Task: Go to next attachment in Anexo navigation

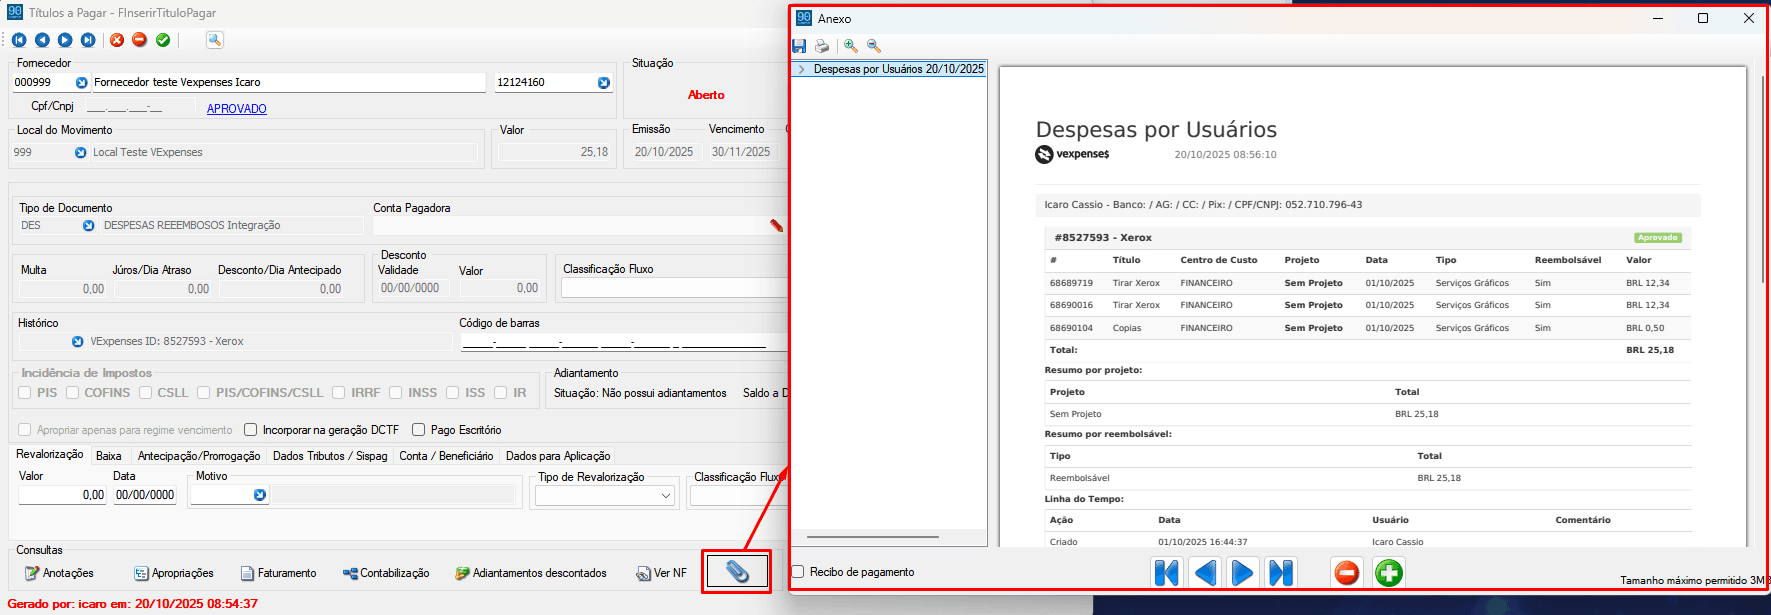Action: [1242, 573]
